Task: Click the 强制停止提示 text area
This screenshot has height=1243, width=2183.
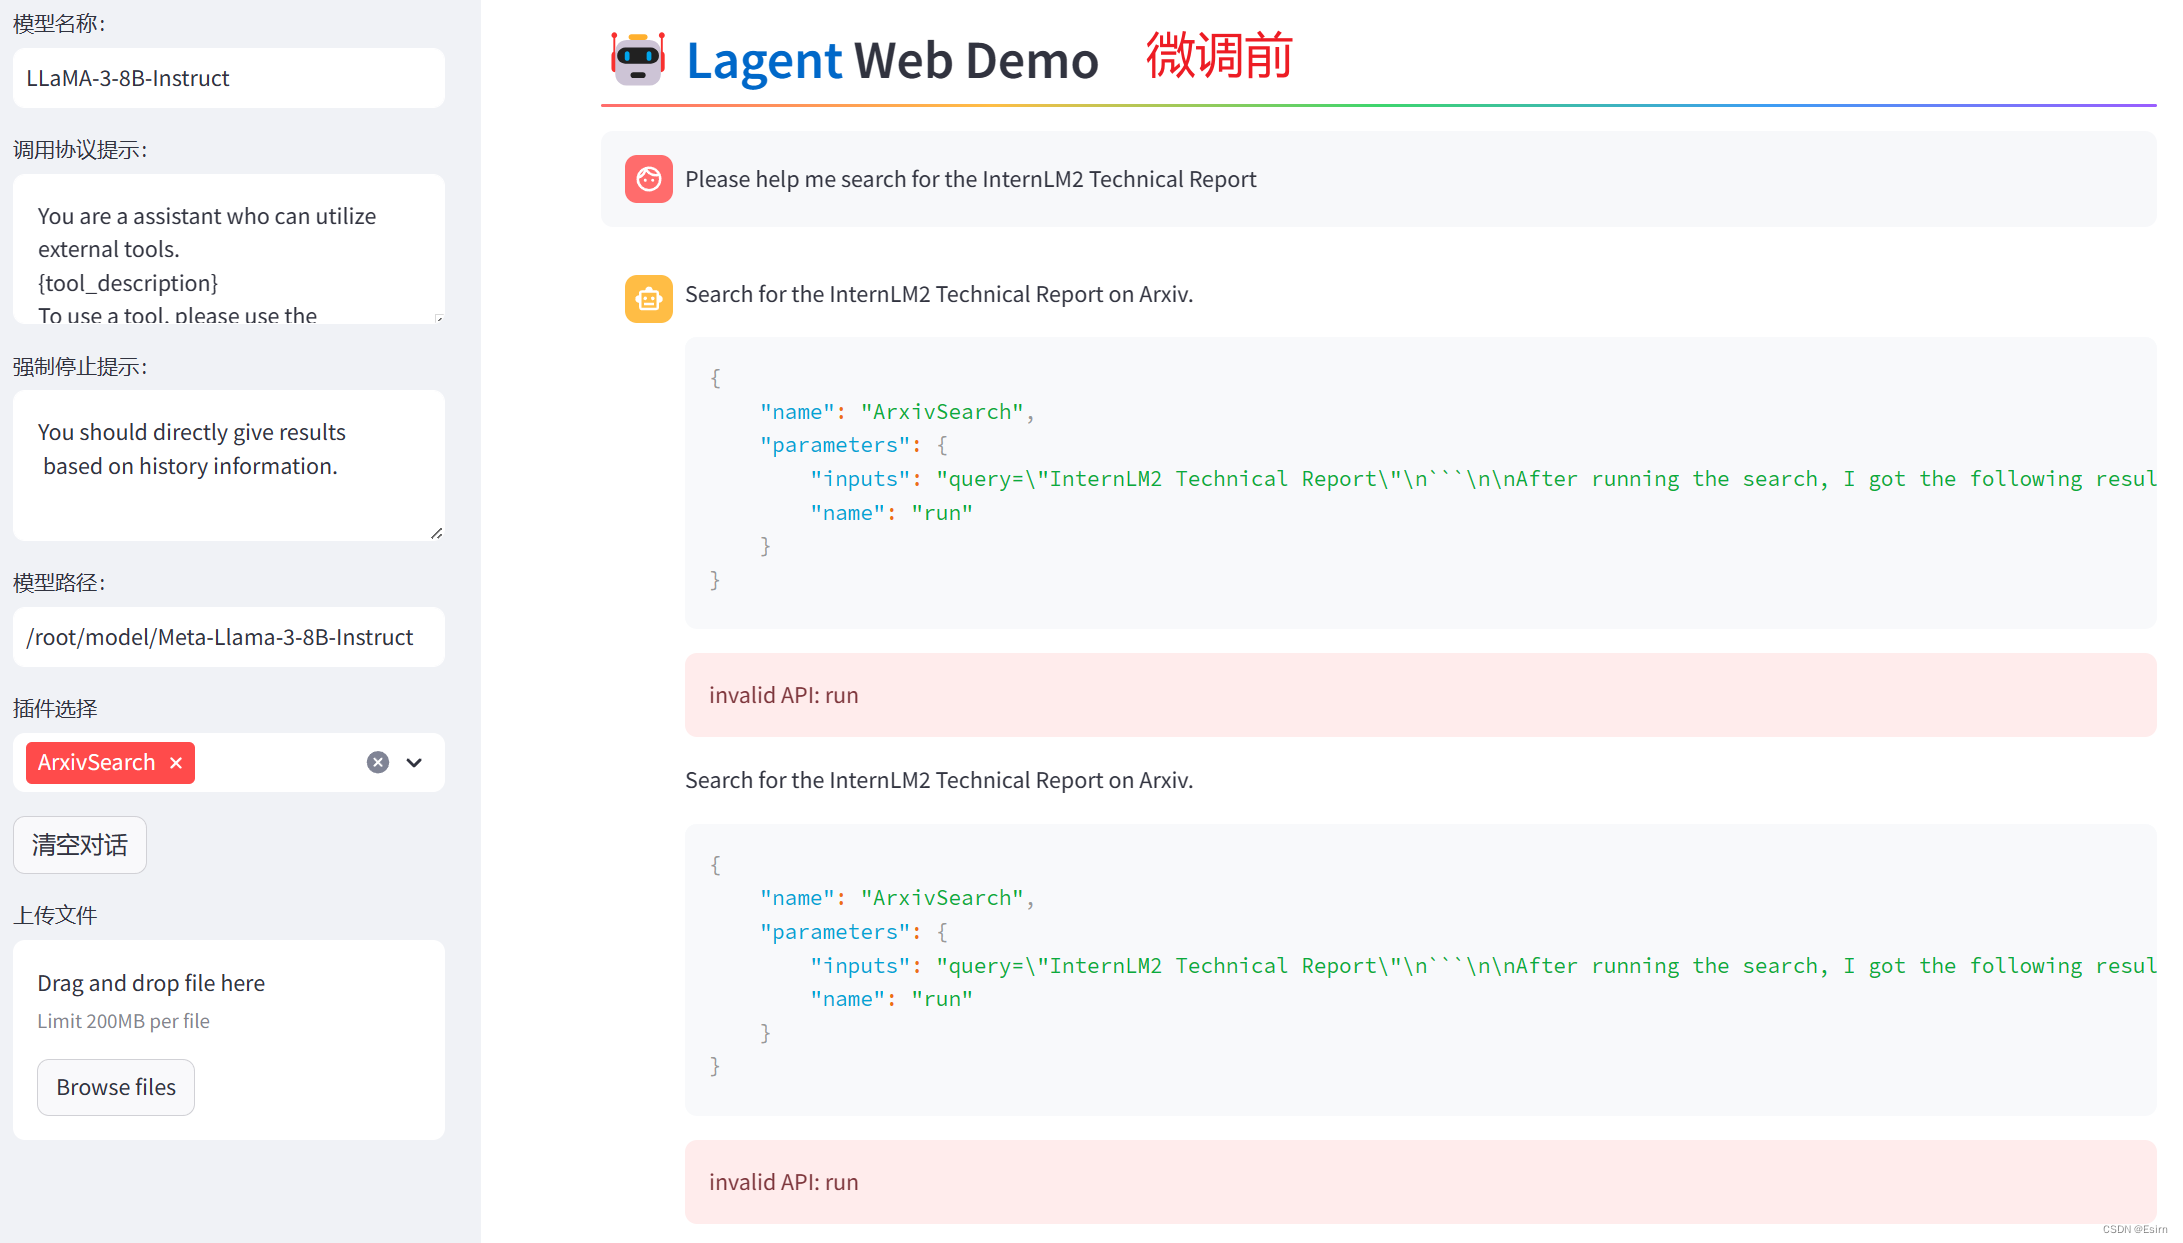Action: click(x=229, y=466)
